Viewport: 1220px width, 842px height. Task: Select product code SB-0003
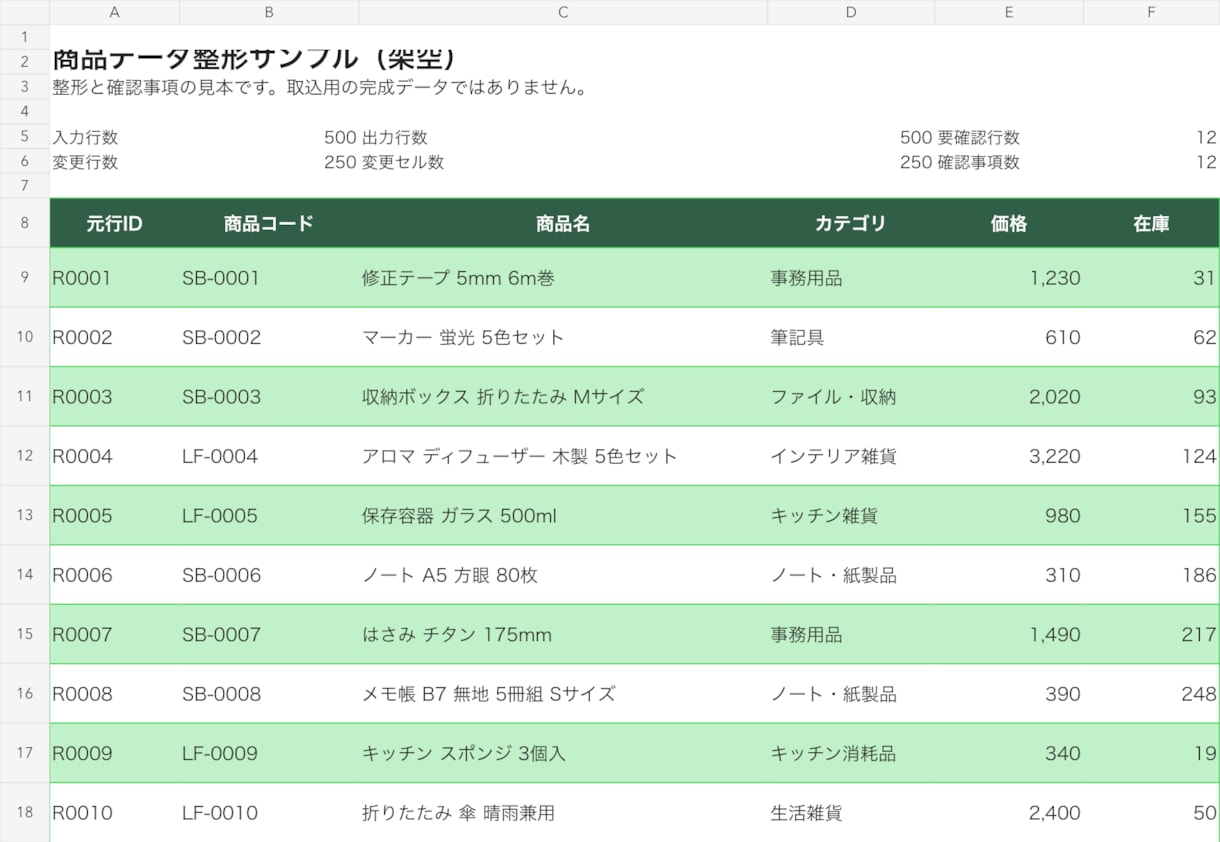(x=269, y=397)
